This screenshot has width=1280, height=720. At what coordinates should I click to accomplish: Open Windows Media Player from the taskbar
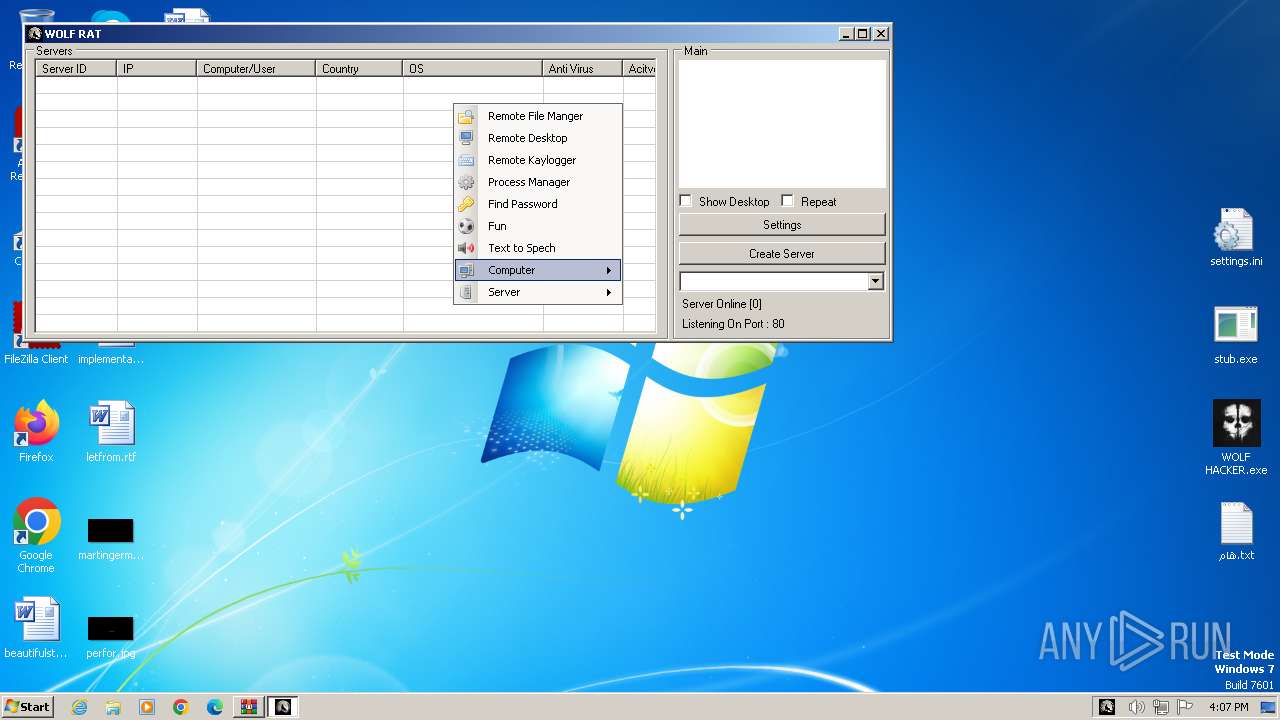pos(147,707)
